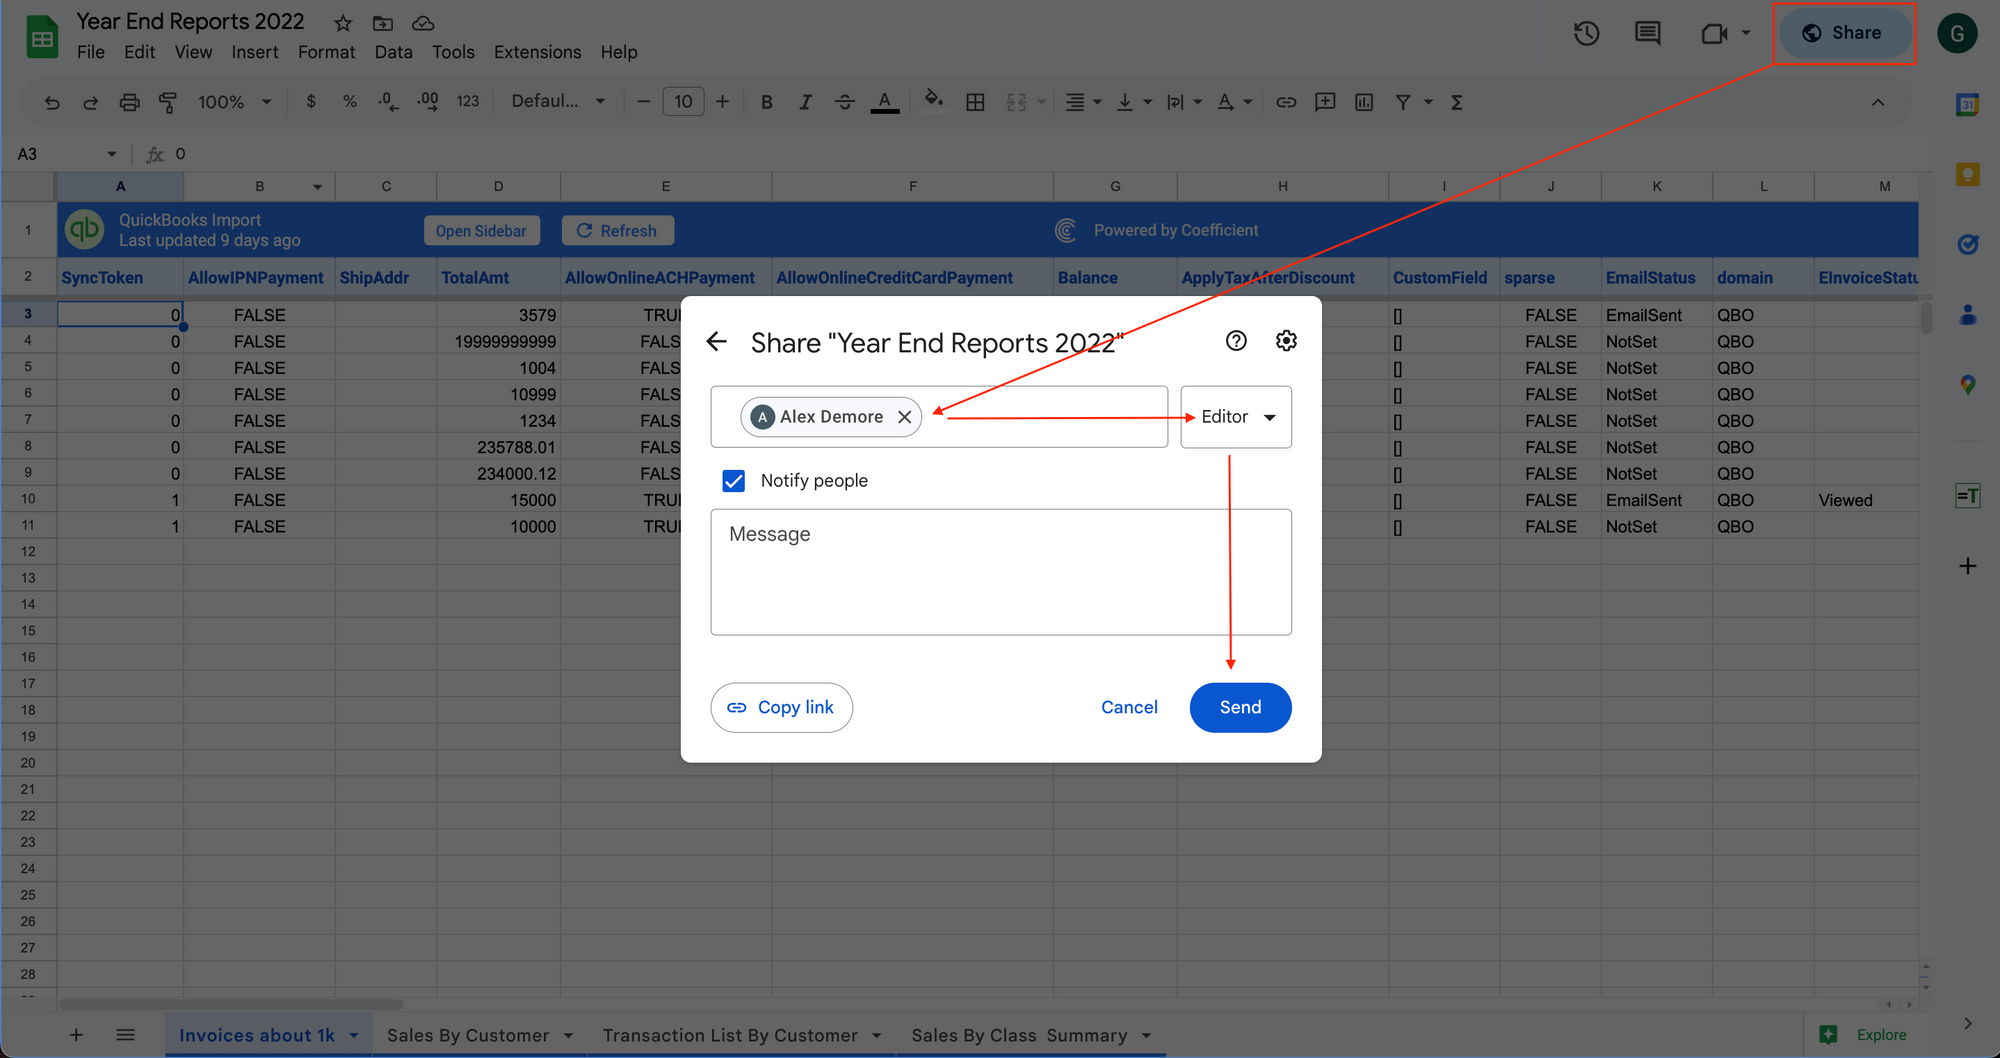Star the Year End Reports document
This screenshot has width=2000, height=1058.
tap(343, 23)
